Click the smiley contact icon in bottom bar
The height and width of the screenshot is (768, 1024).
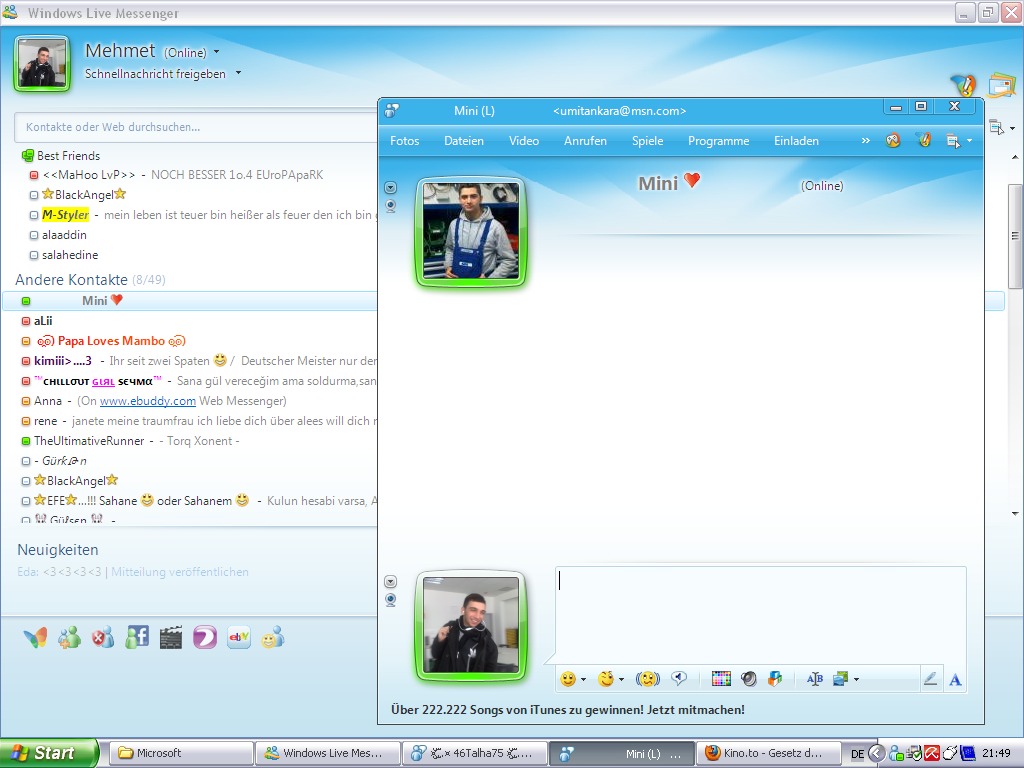[x=273, y=637]
